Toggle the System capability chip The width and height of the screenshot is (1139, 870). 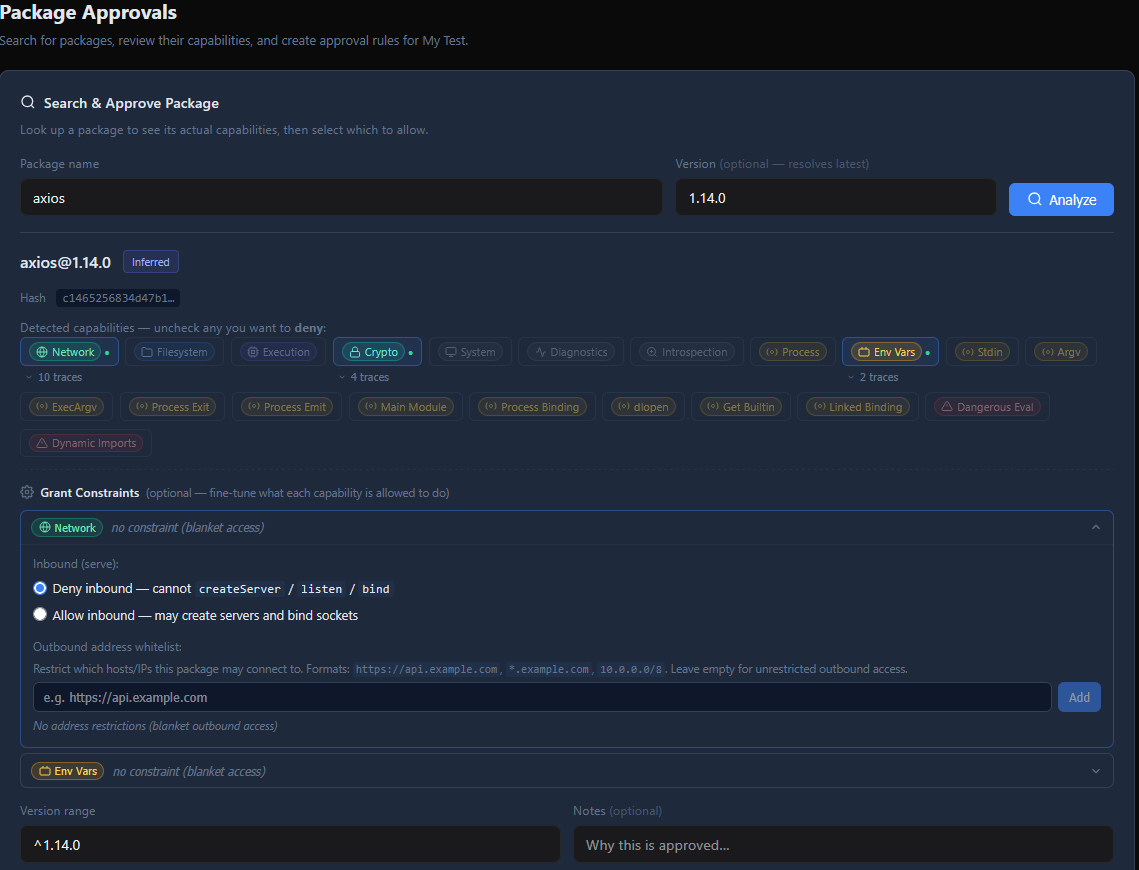point(470,352)
